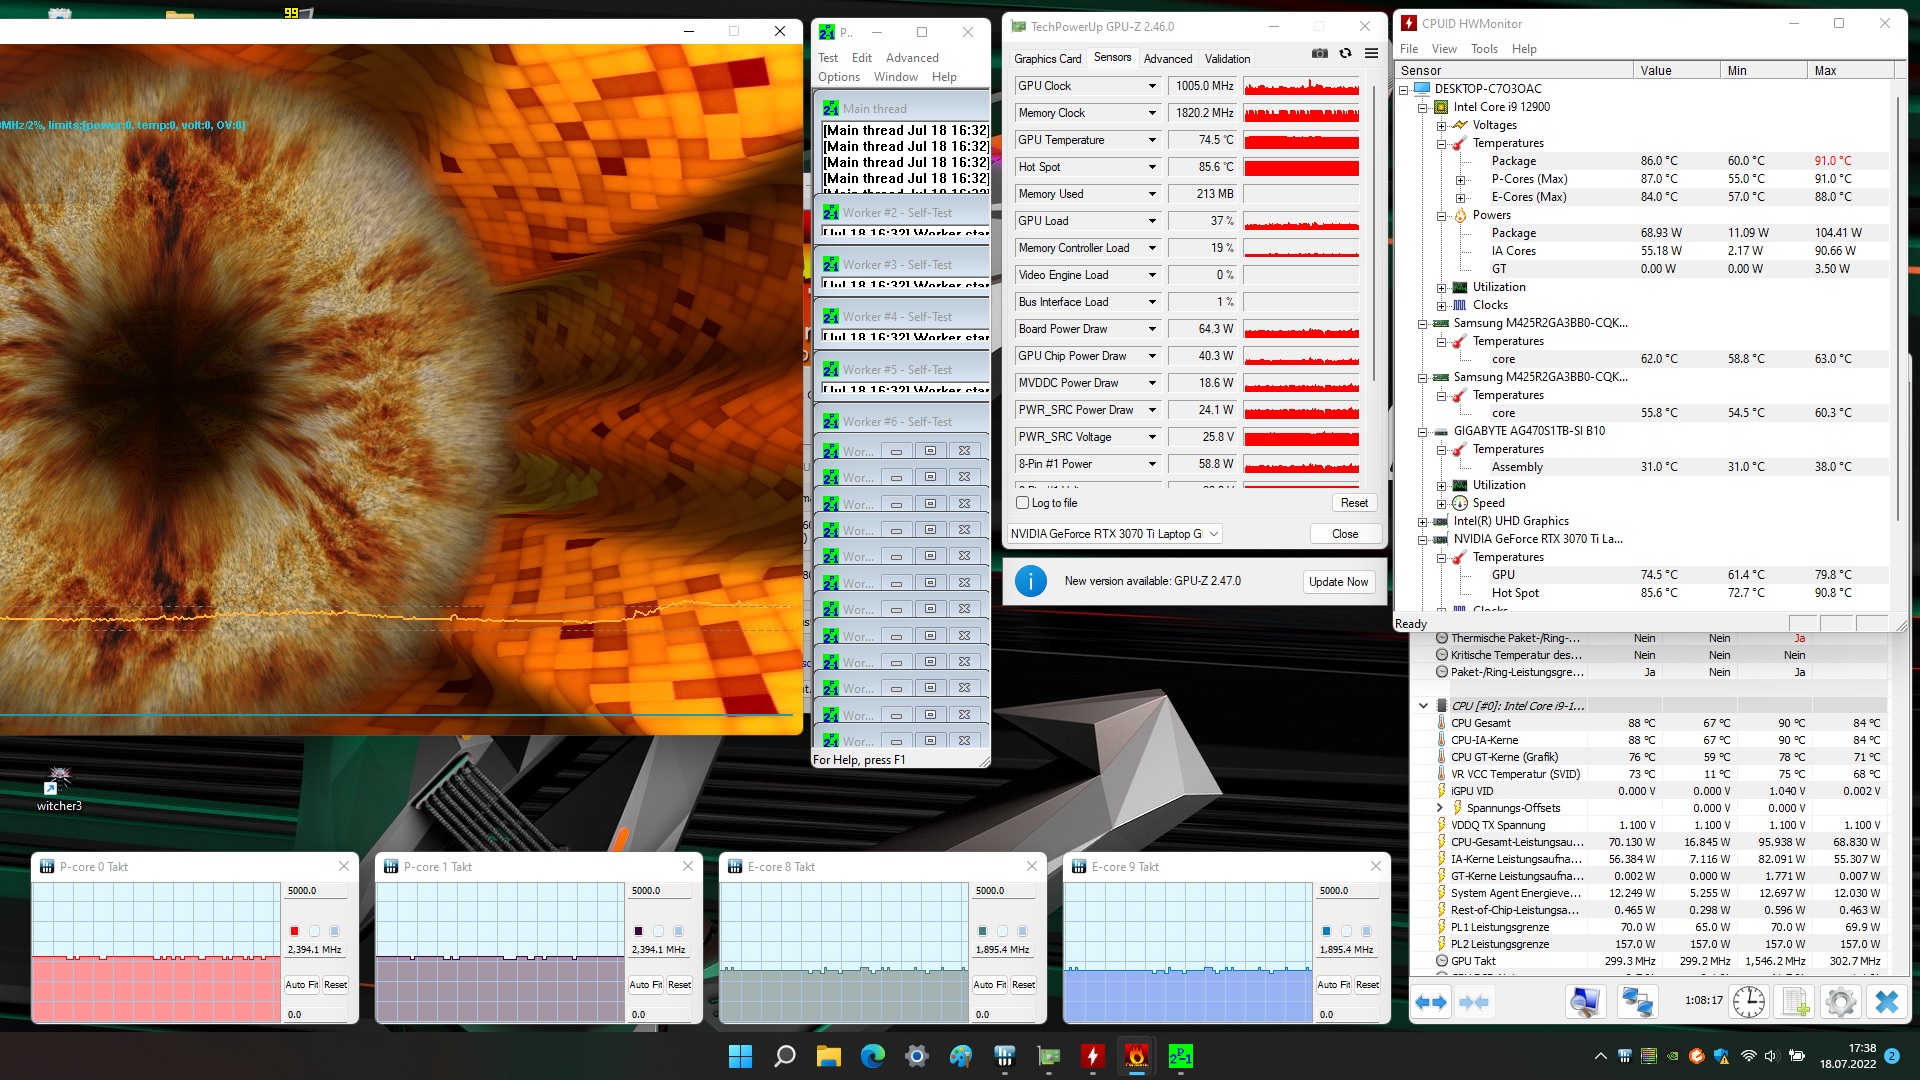Collapse CPU [#0] Intel Core i9 section in HWiNFO
The width and height of the screenshot is (1920, 1080).
point(1423,706)
